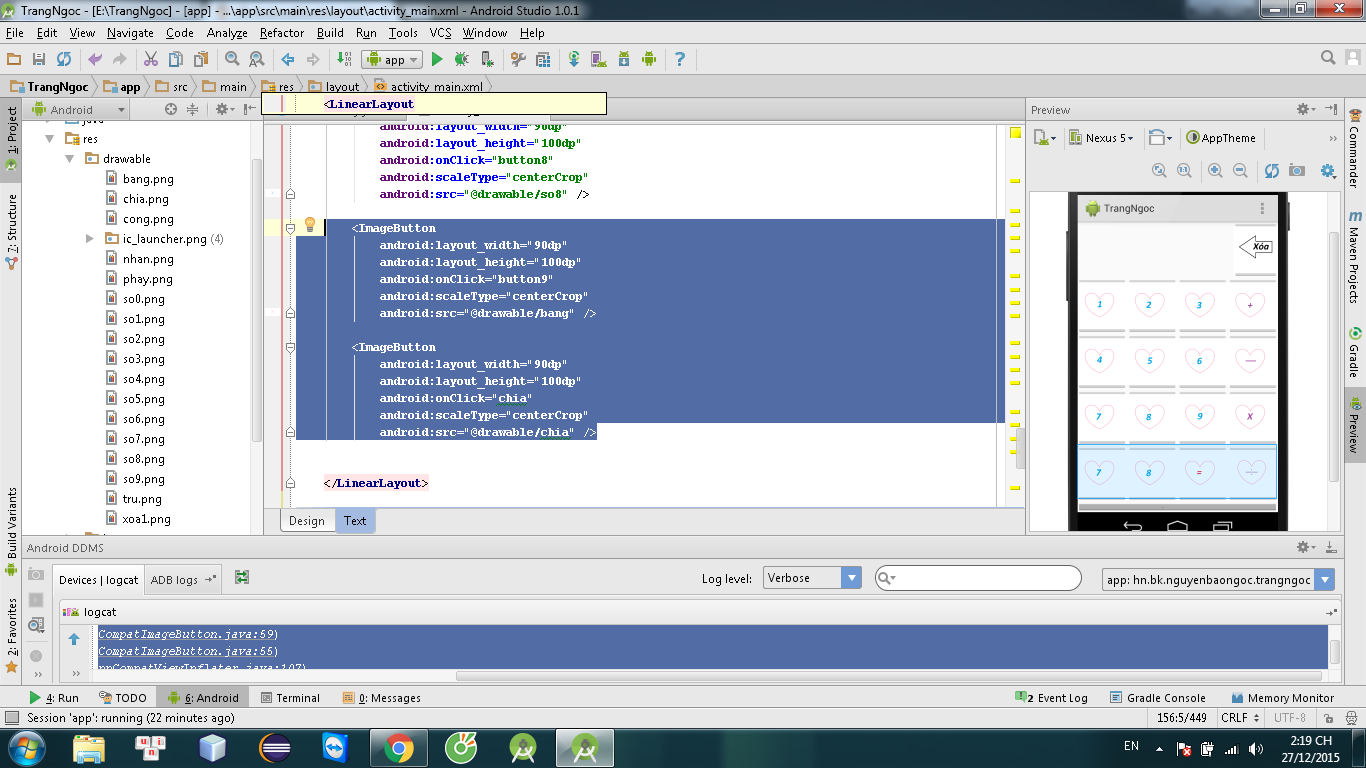Open the SDK Manager toolbar icon
The width and height of the screenshot is (1366, 768).
pos(624,59)
